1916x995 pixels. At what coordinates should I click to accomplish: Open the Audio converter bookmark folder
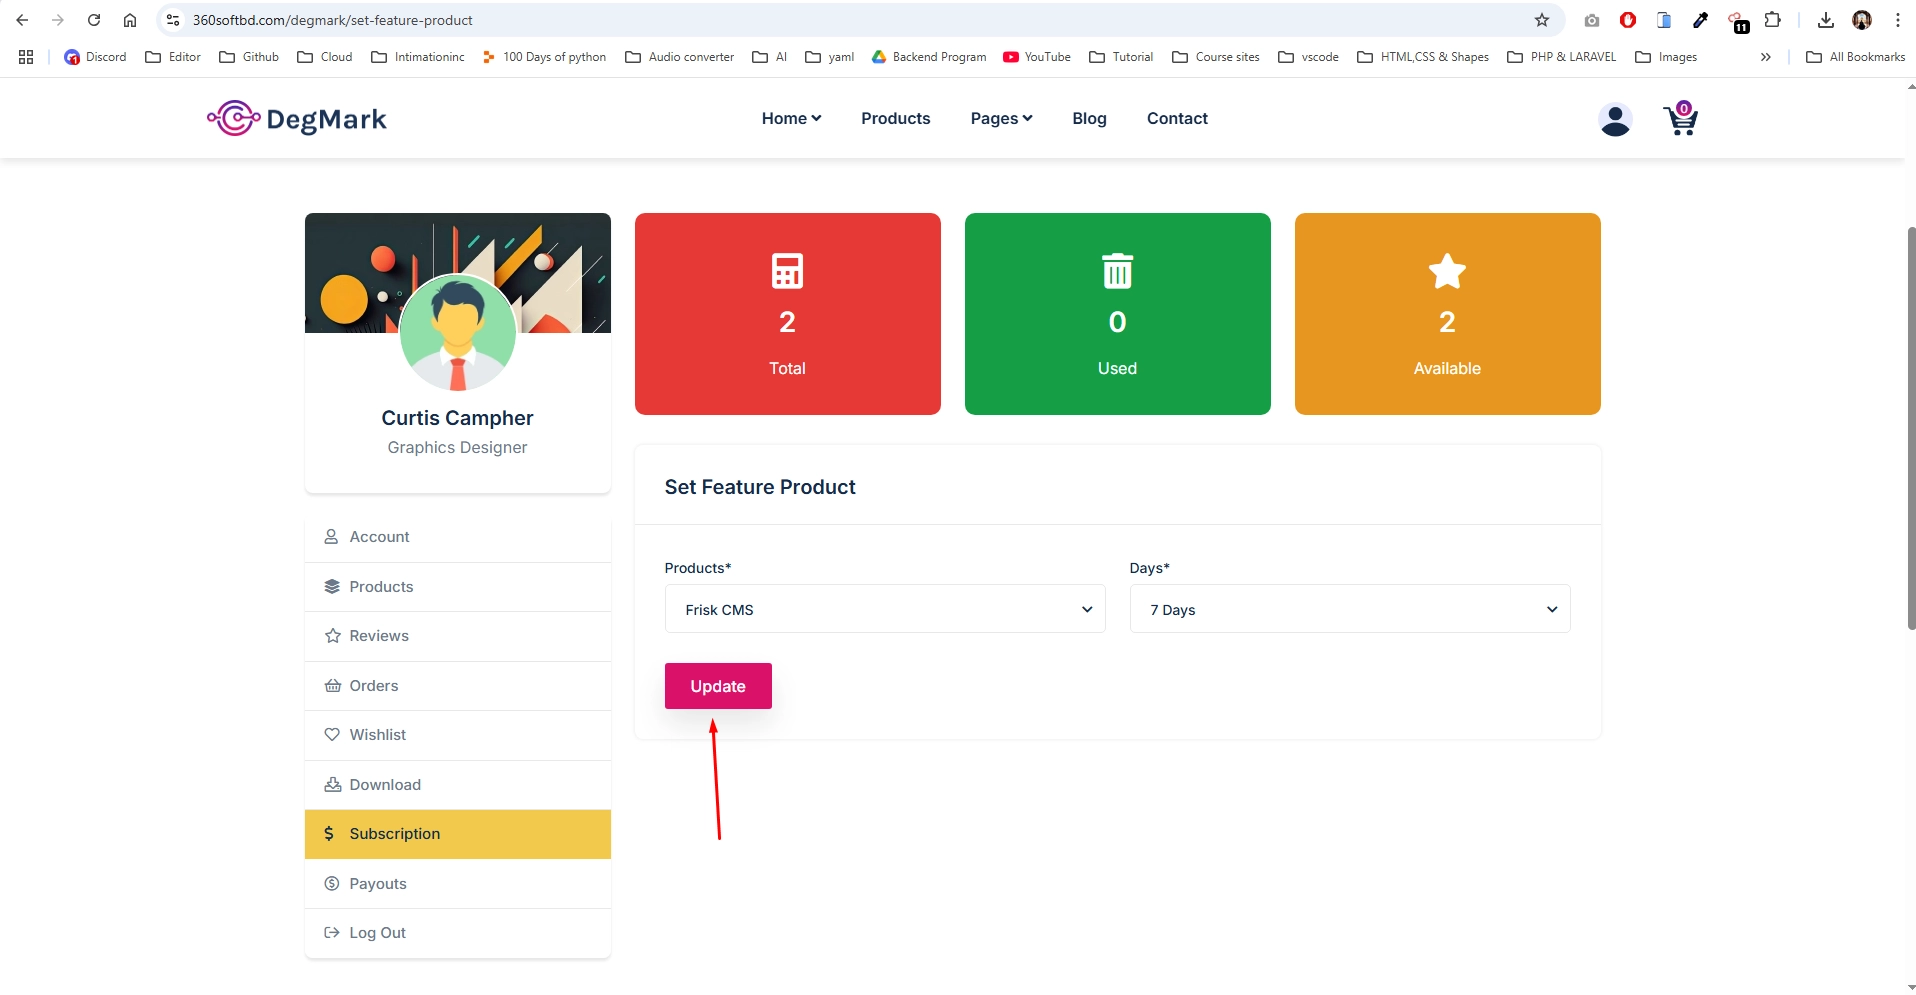(x=680, y=57)
